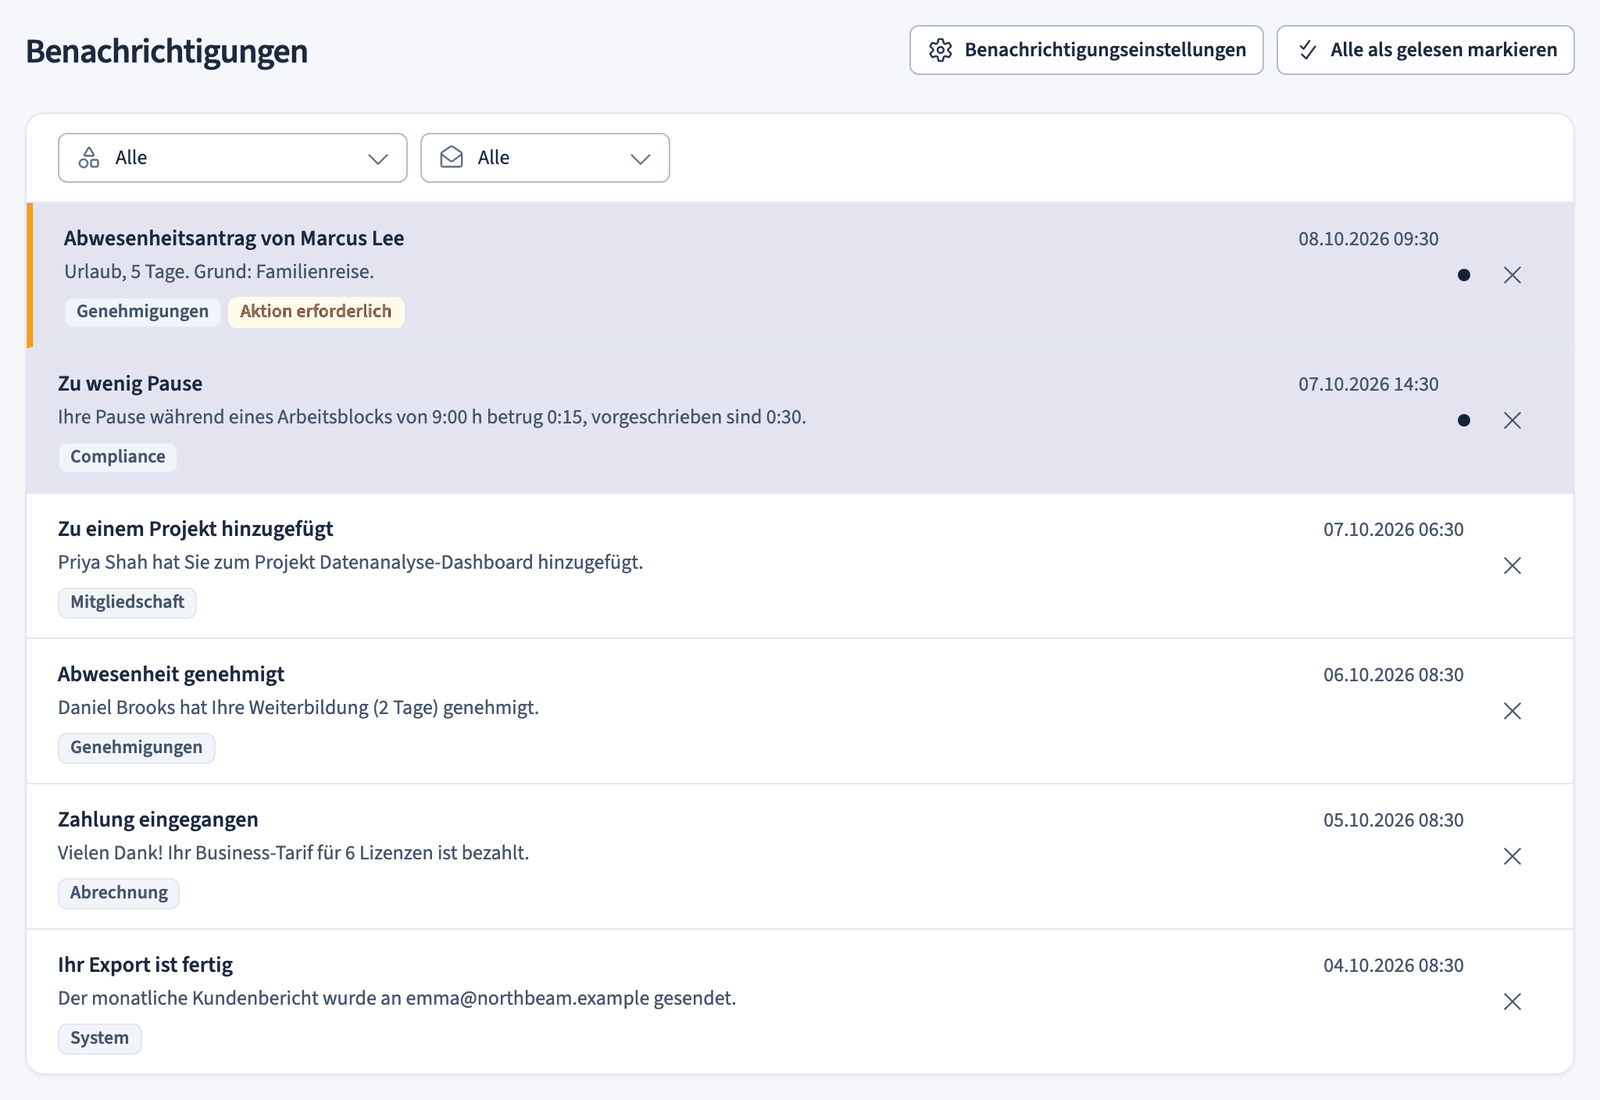1600x1100 pixels.
Task: Click the Aktion erforderlich tag
Action: (316, 311)
